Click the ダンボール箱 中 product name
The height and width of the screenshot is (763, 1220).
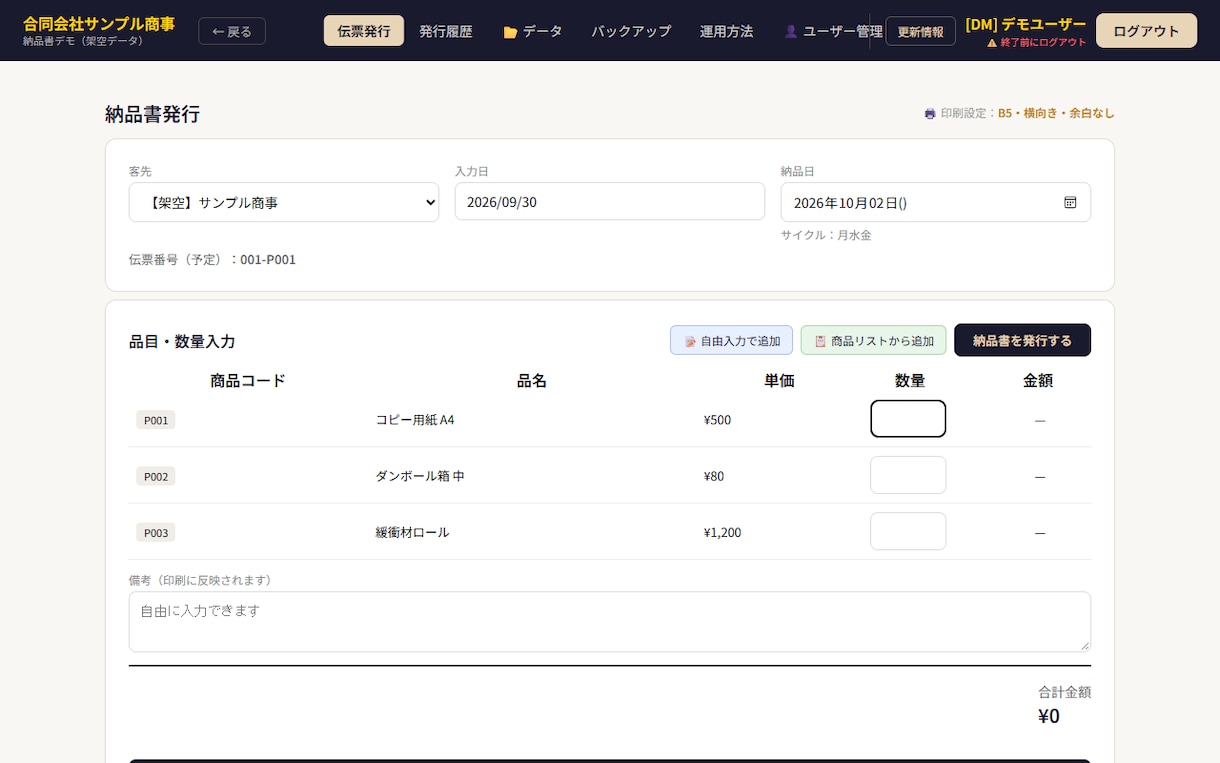pyautogui.click(x=420, y=476)
